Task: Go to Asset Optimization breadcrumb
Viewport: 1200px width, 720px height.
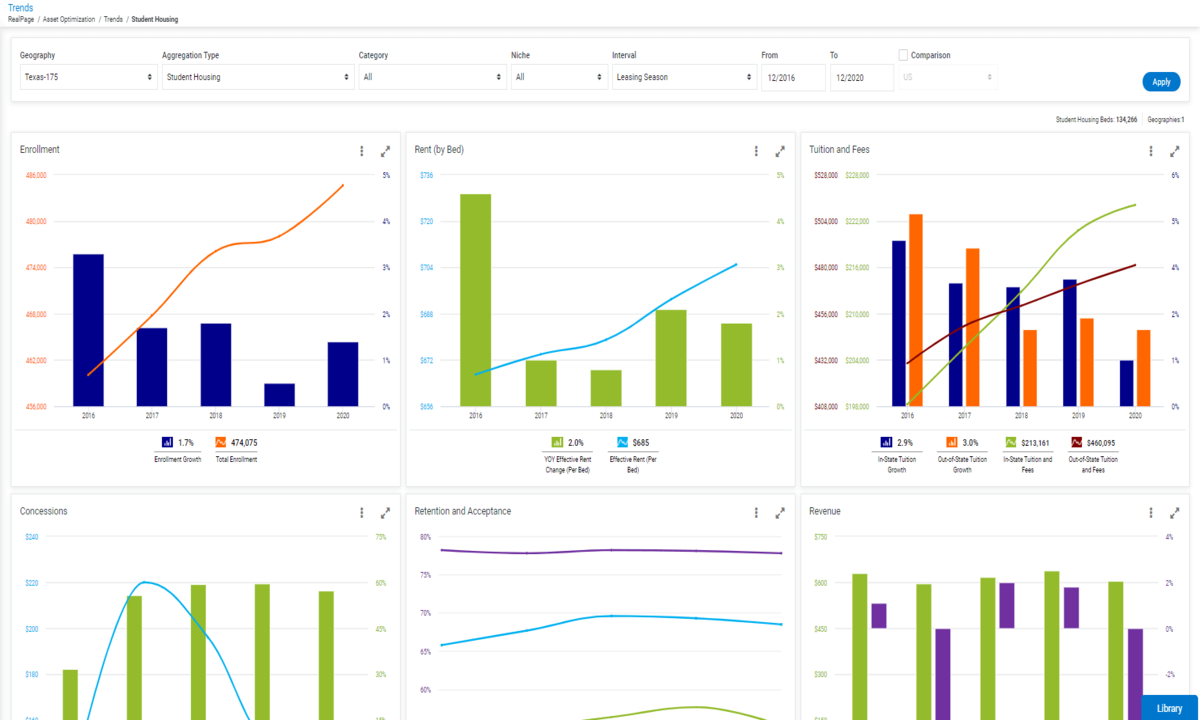Action: [x=69, y=19]
